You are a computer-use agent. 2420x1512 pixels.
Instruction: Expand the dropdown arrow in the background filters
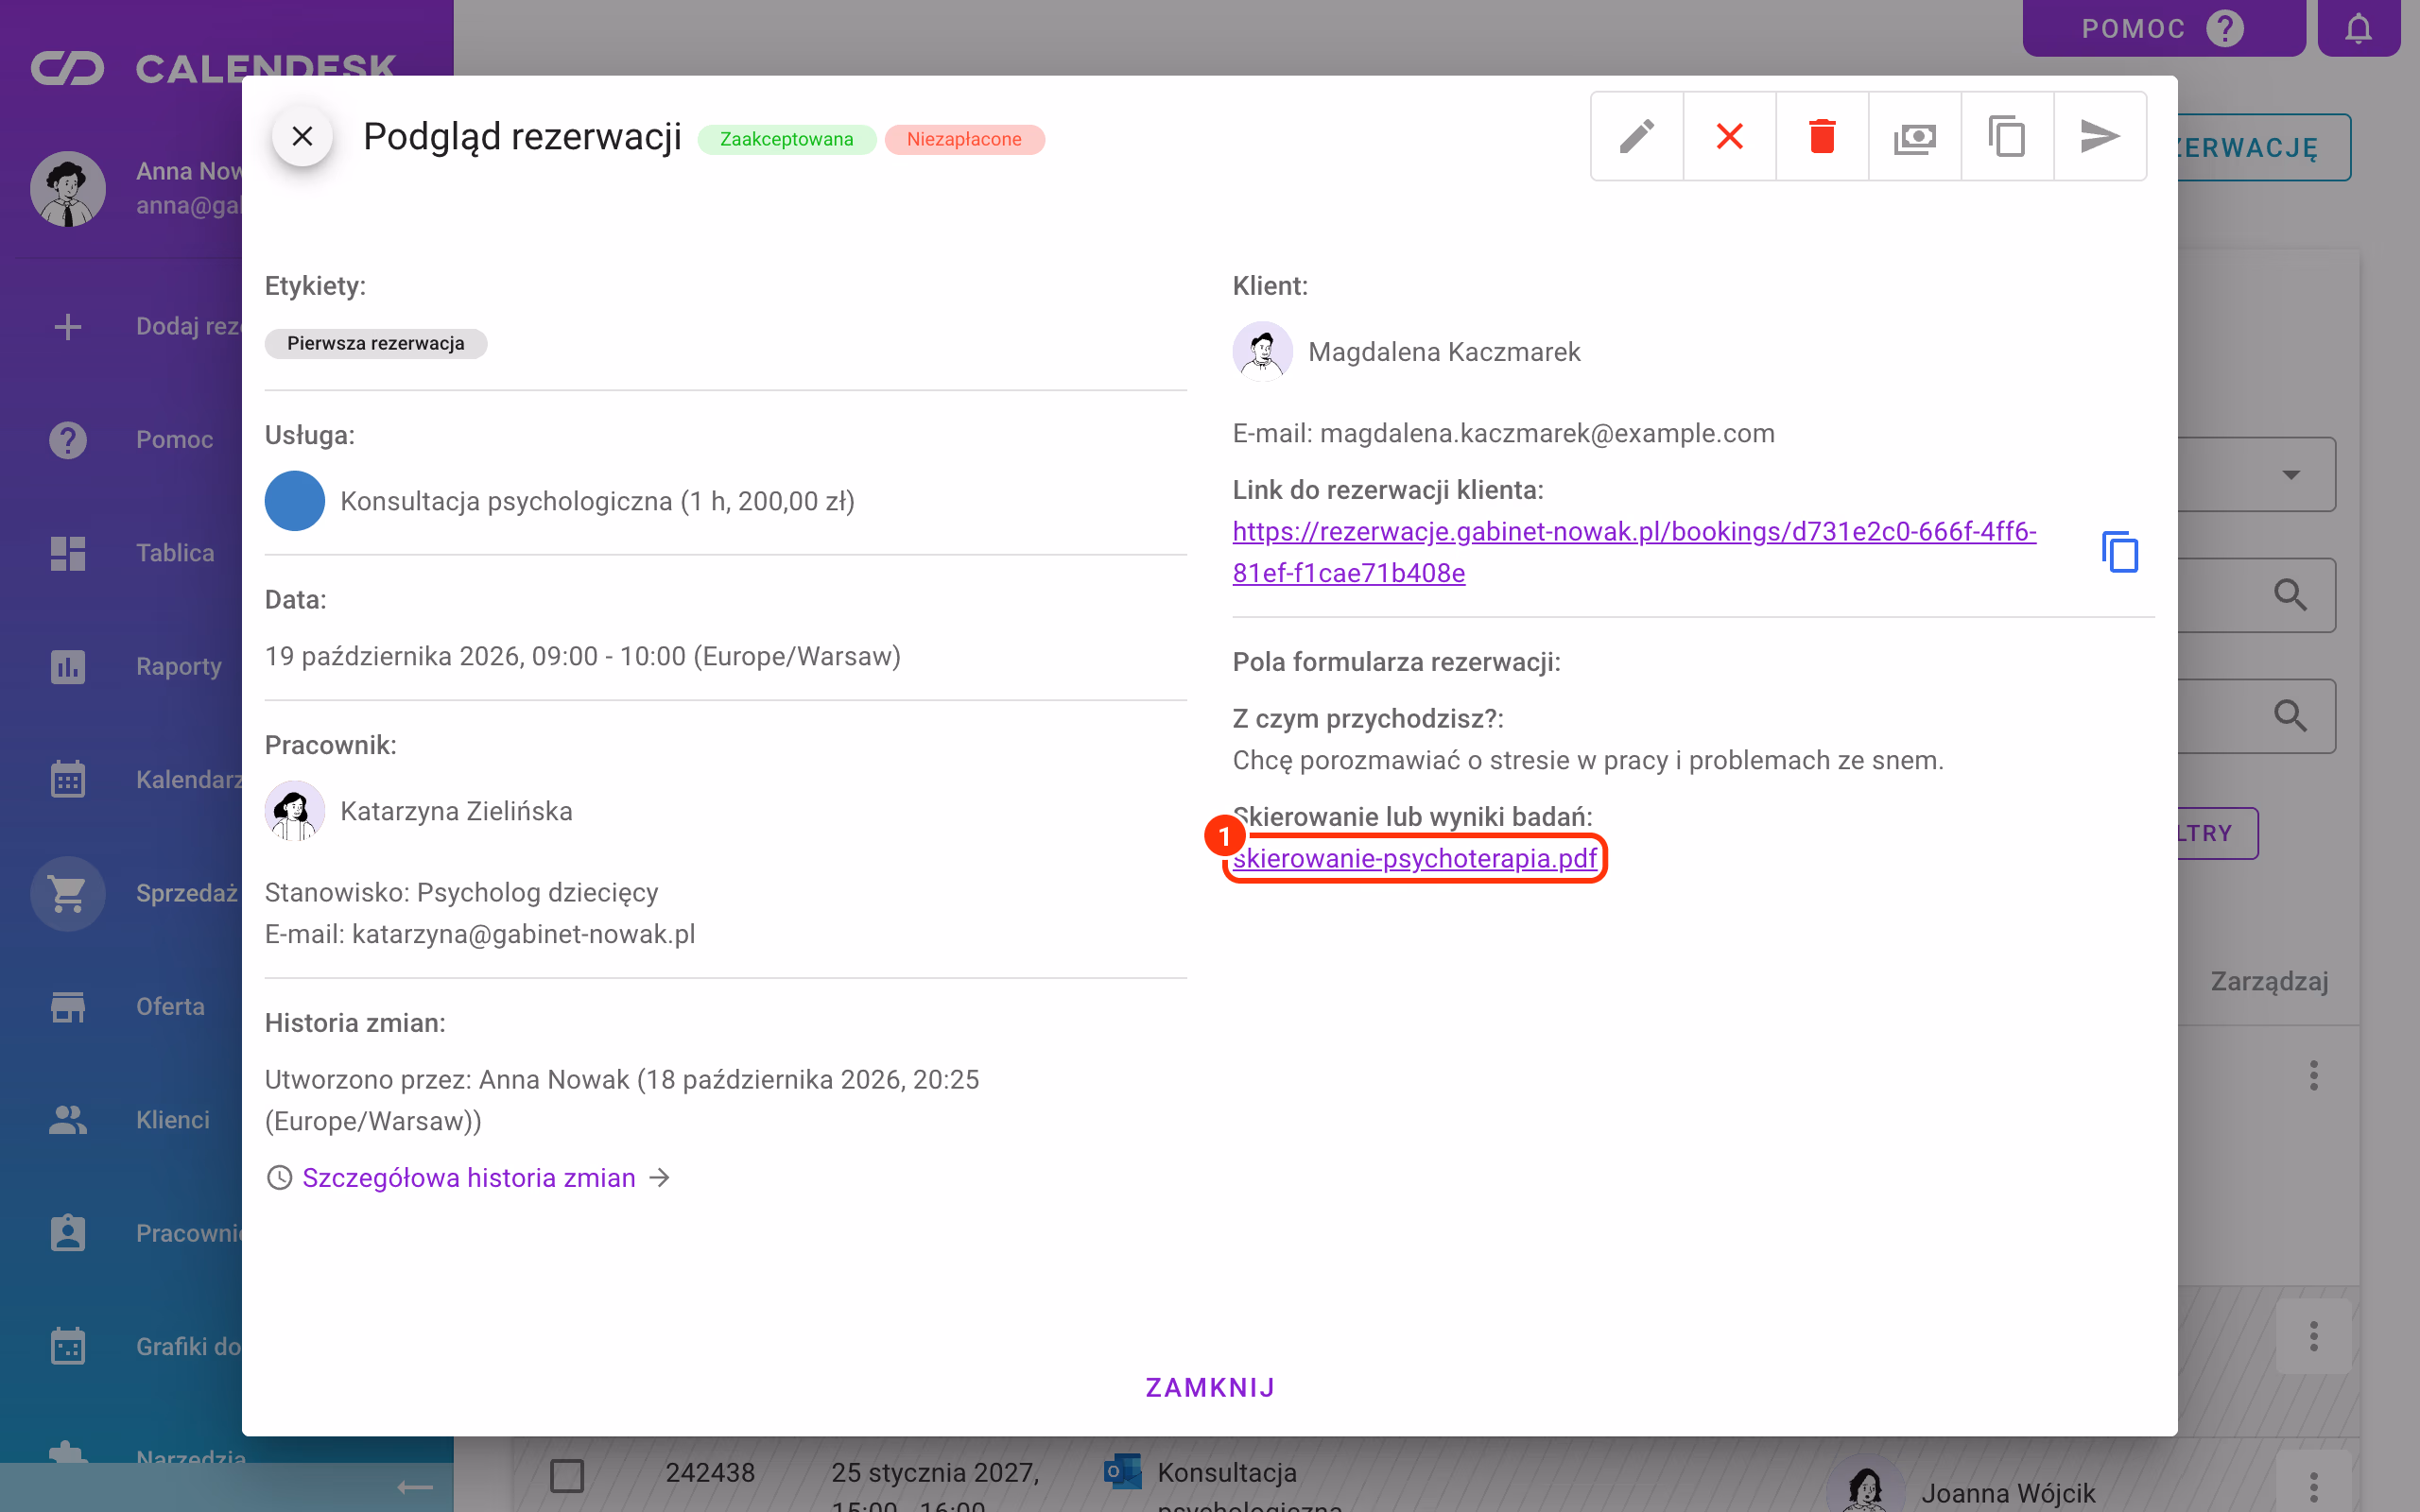point(2290,474)
